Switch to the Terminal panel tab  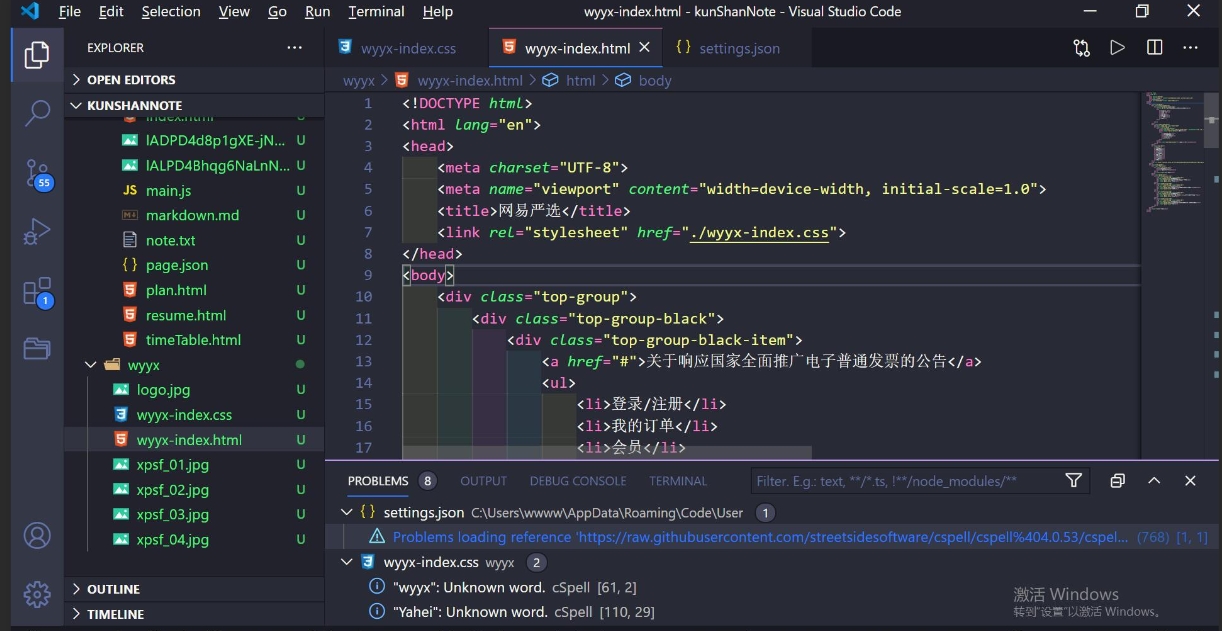pos(678,481)
